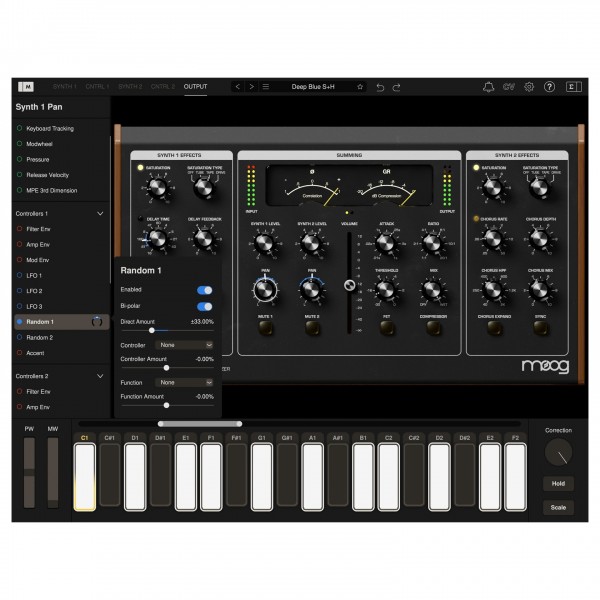Toggle the chorus Sync button
600x600 pixels.
(x=540, y=328)
